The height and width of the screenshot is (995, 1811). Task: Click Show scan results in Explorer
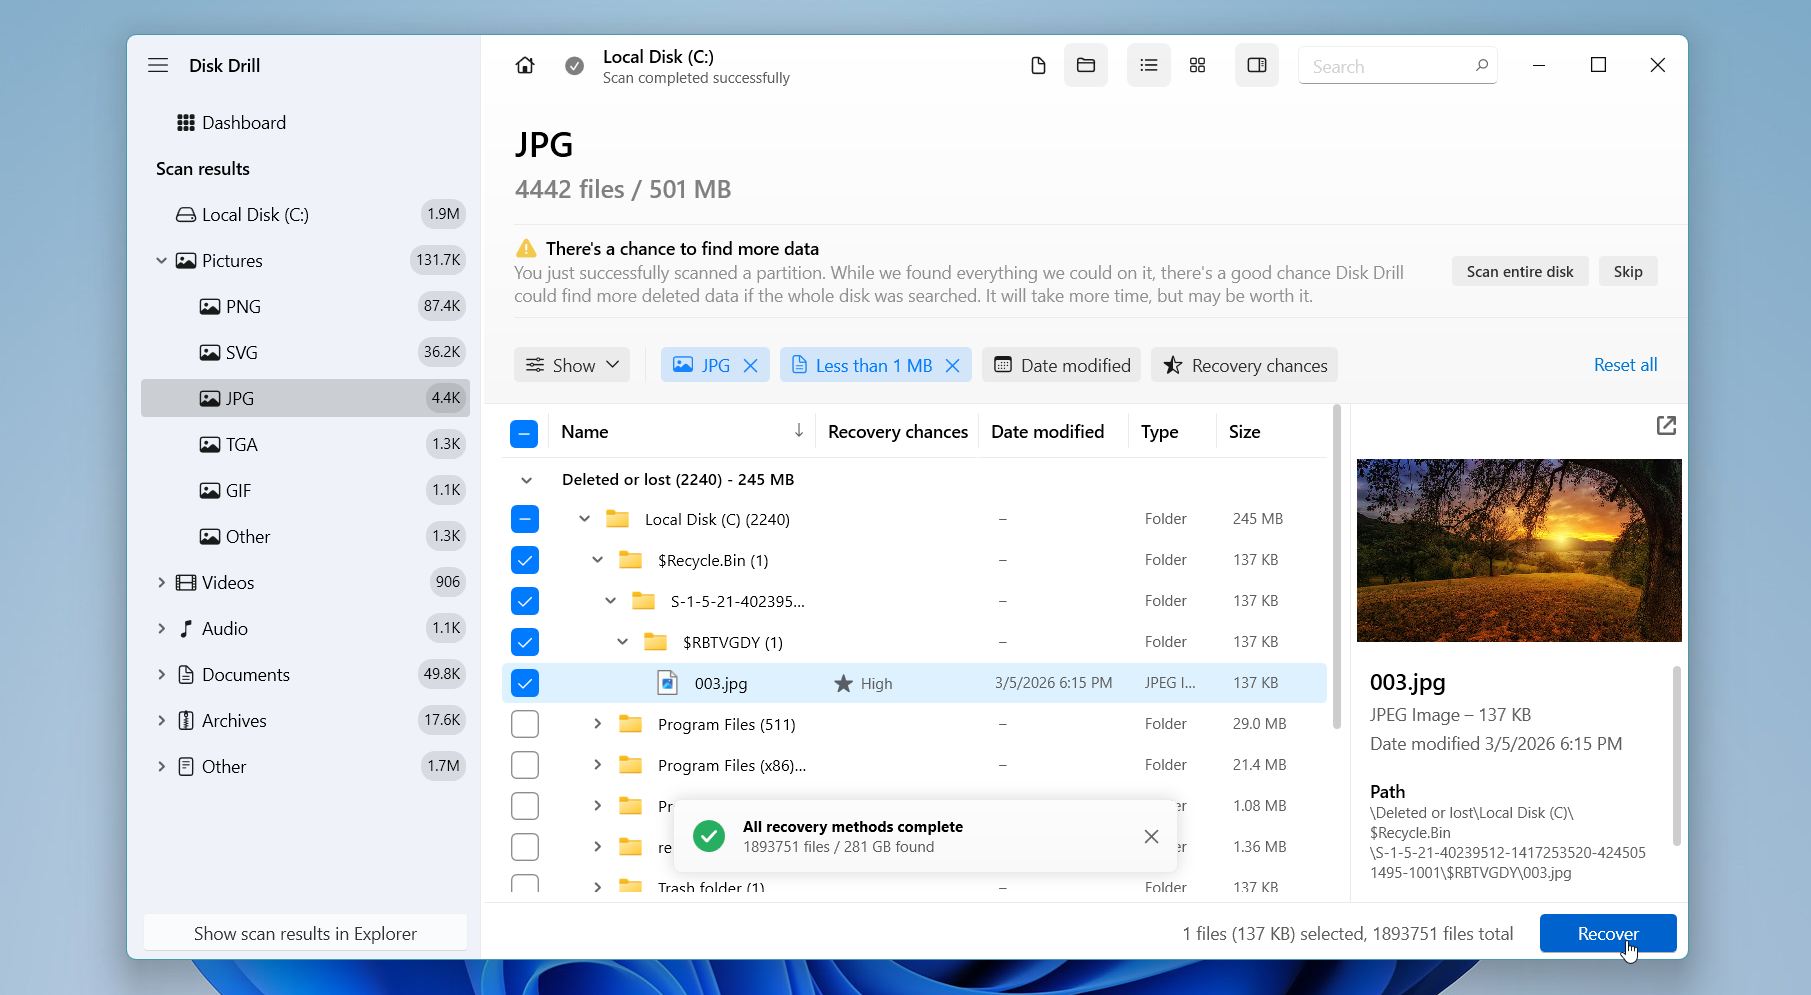[305, 933]
